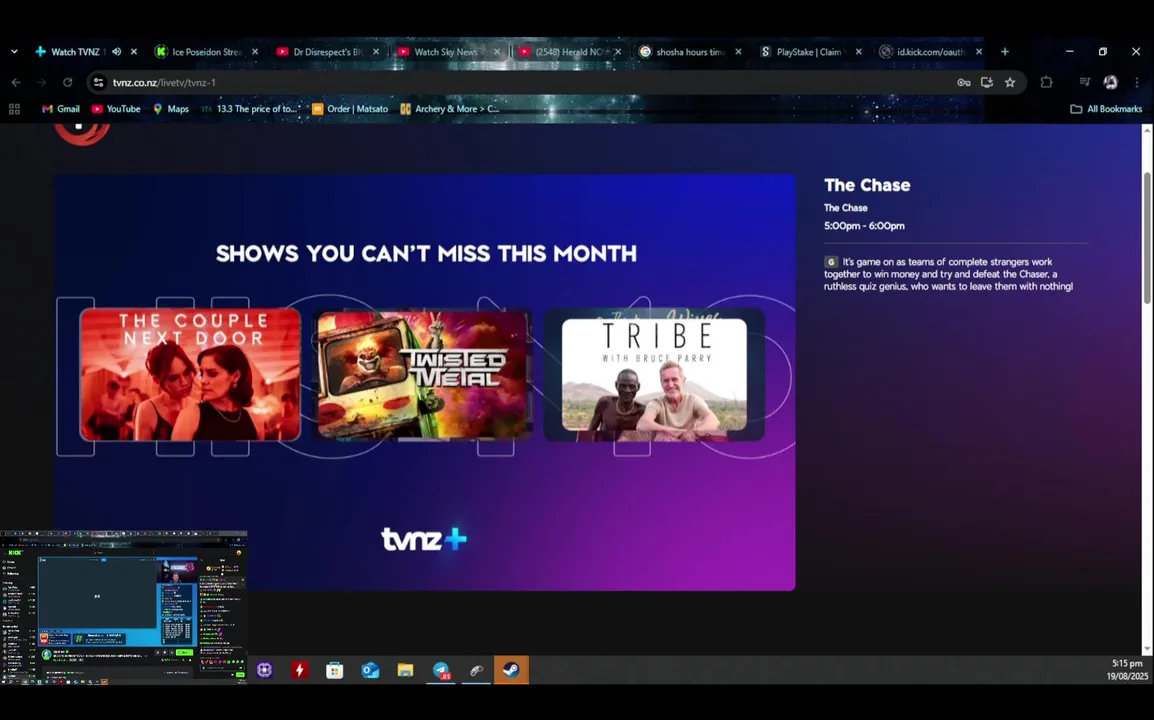1154x720 pixels.
Task: Switch to the Watch Sky News tab
Action: click(x=448, y=52)
